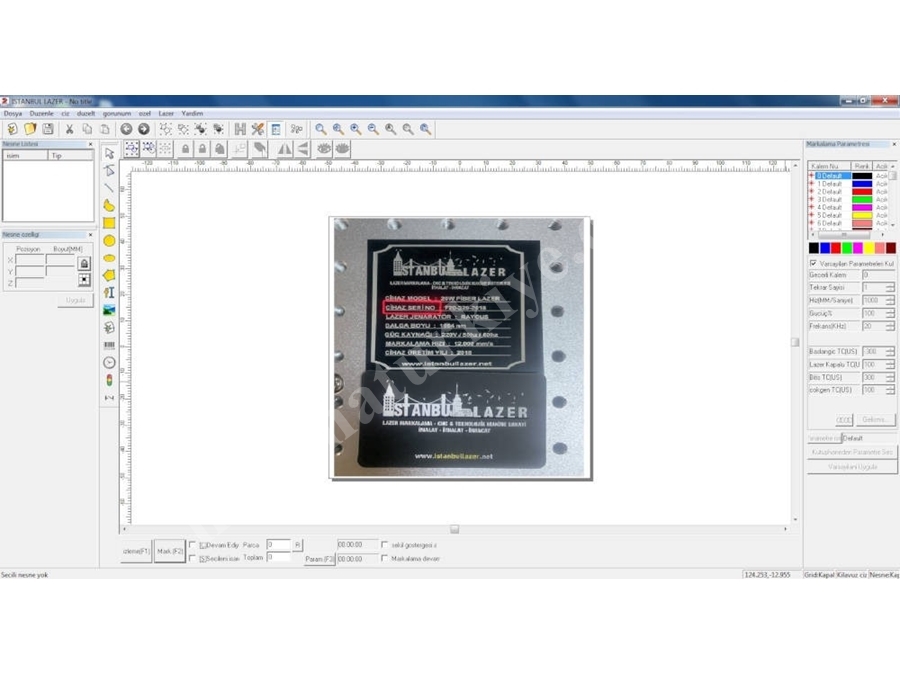The height and width of the screenshot is (675, 900).
Task: Adjust the Frekans(KHz) spinner arrows
Action: click(890, 327)
